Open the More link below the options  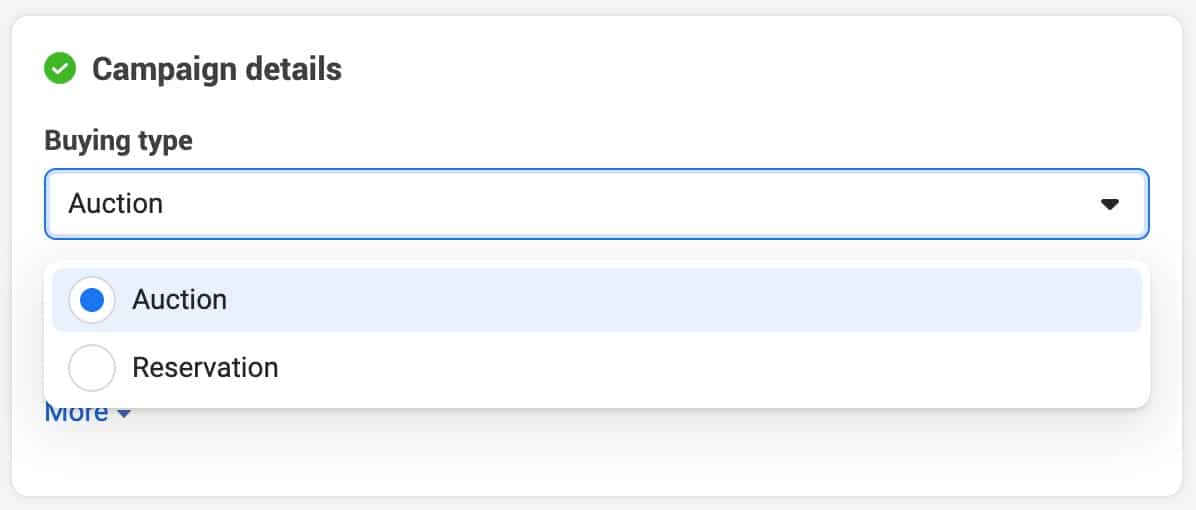pos(88,412)
